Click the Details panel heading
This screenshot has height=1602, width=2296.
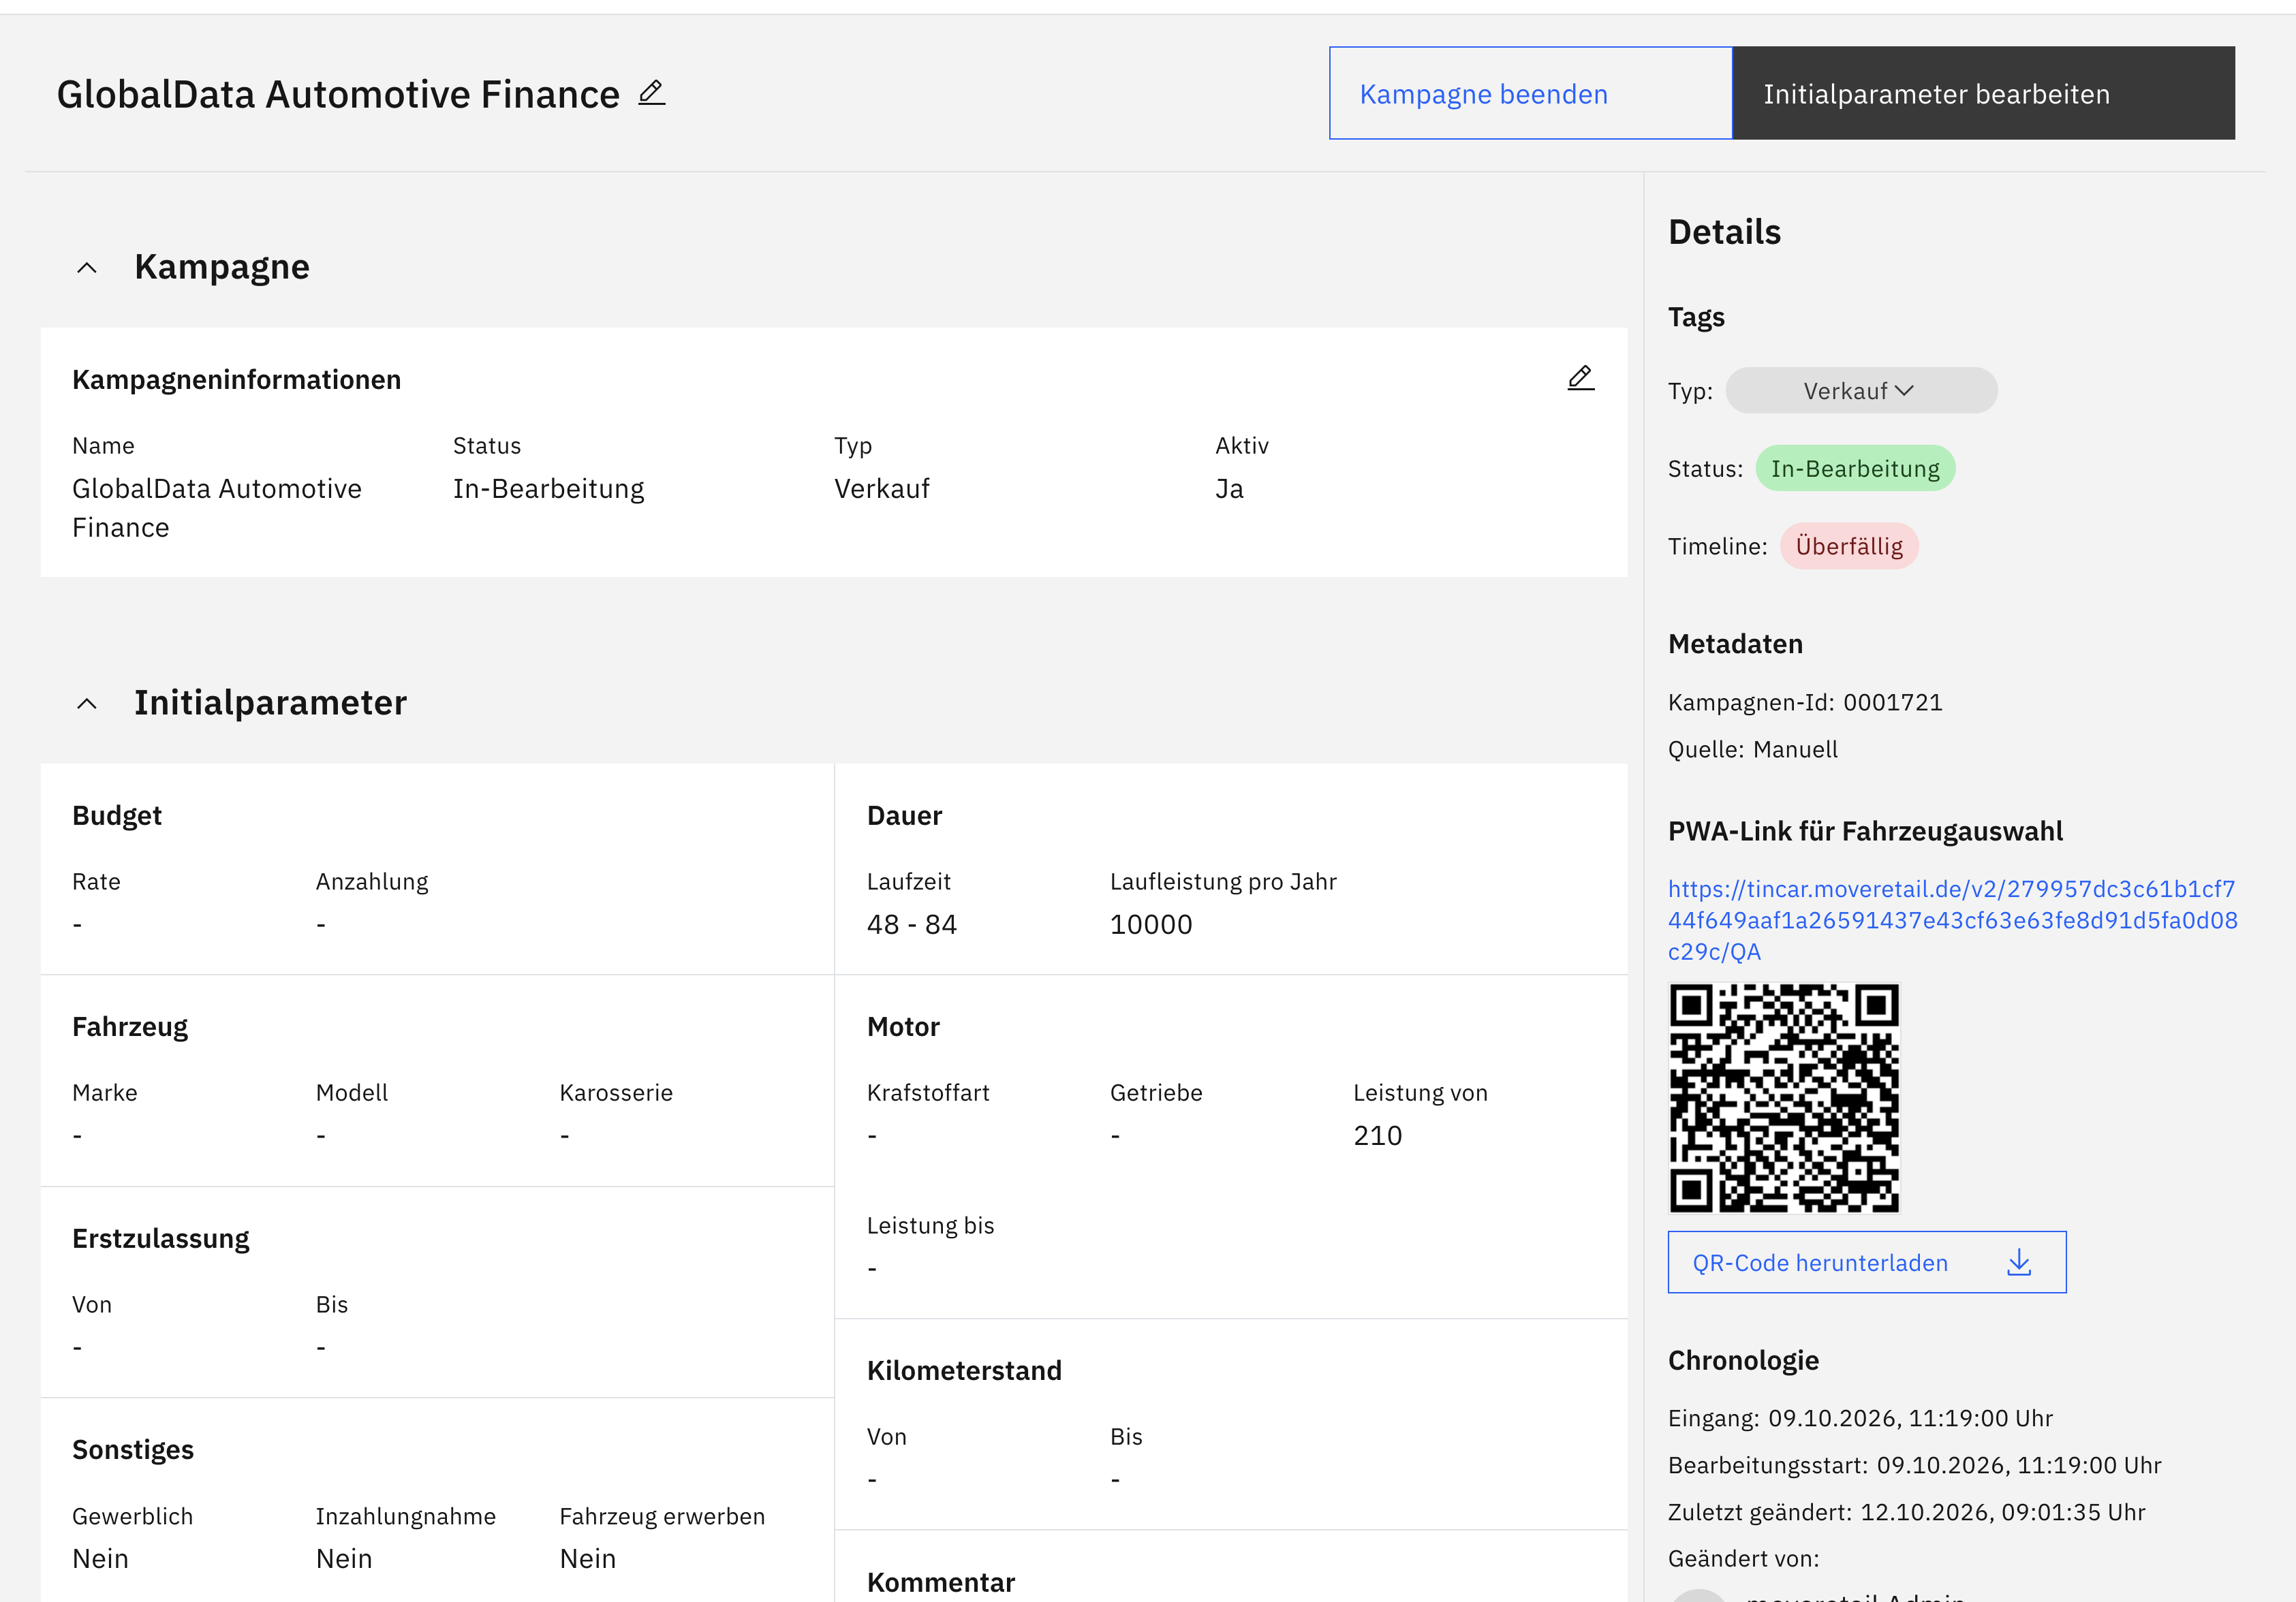point(1724,232)
